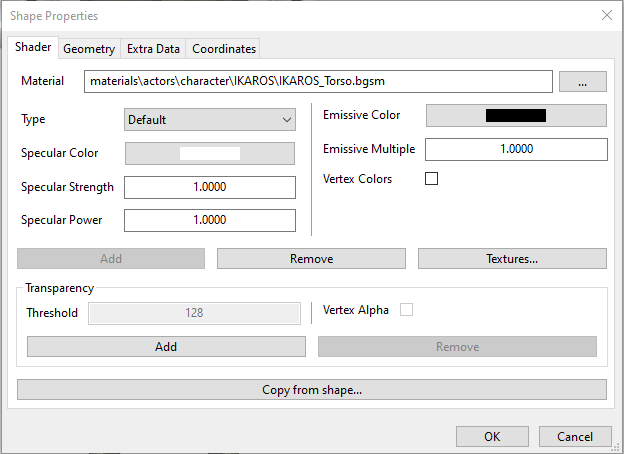This screenshot has width=624, height=454.
Task: Switch to the Geometry tab
Action: point(89,48)
